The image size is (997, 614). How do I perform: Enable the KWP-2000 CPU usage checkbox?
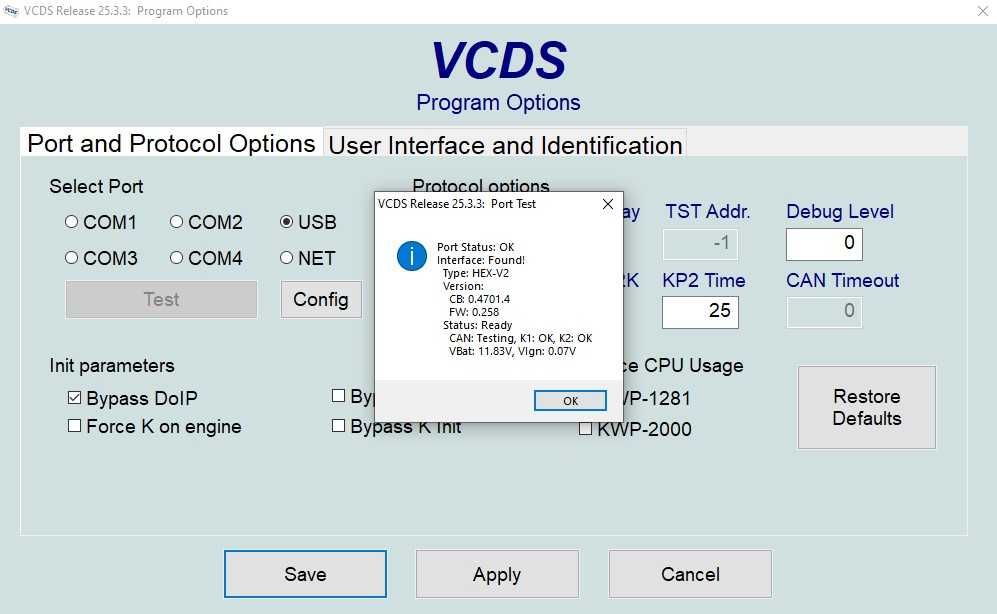click(x=586, y=429)
